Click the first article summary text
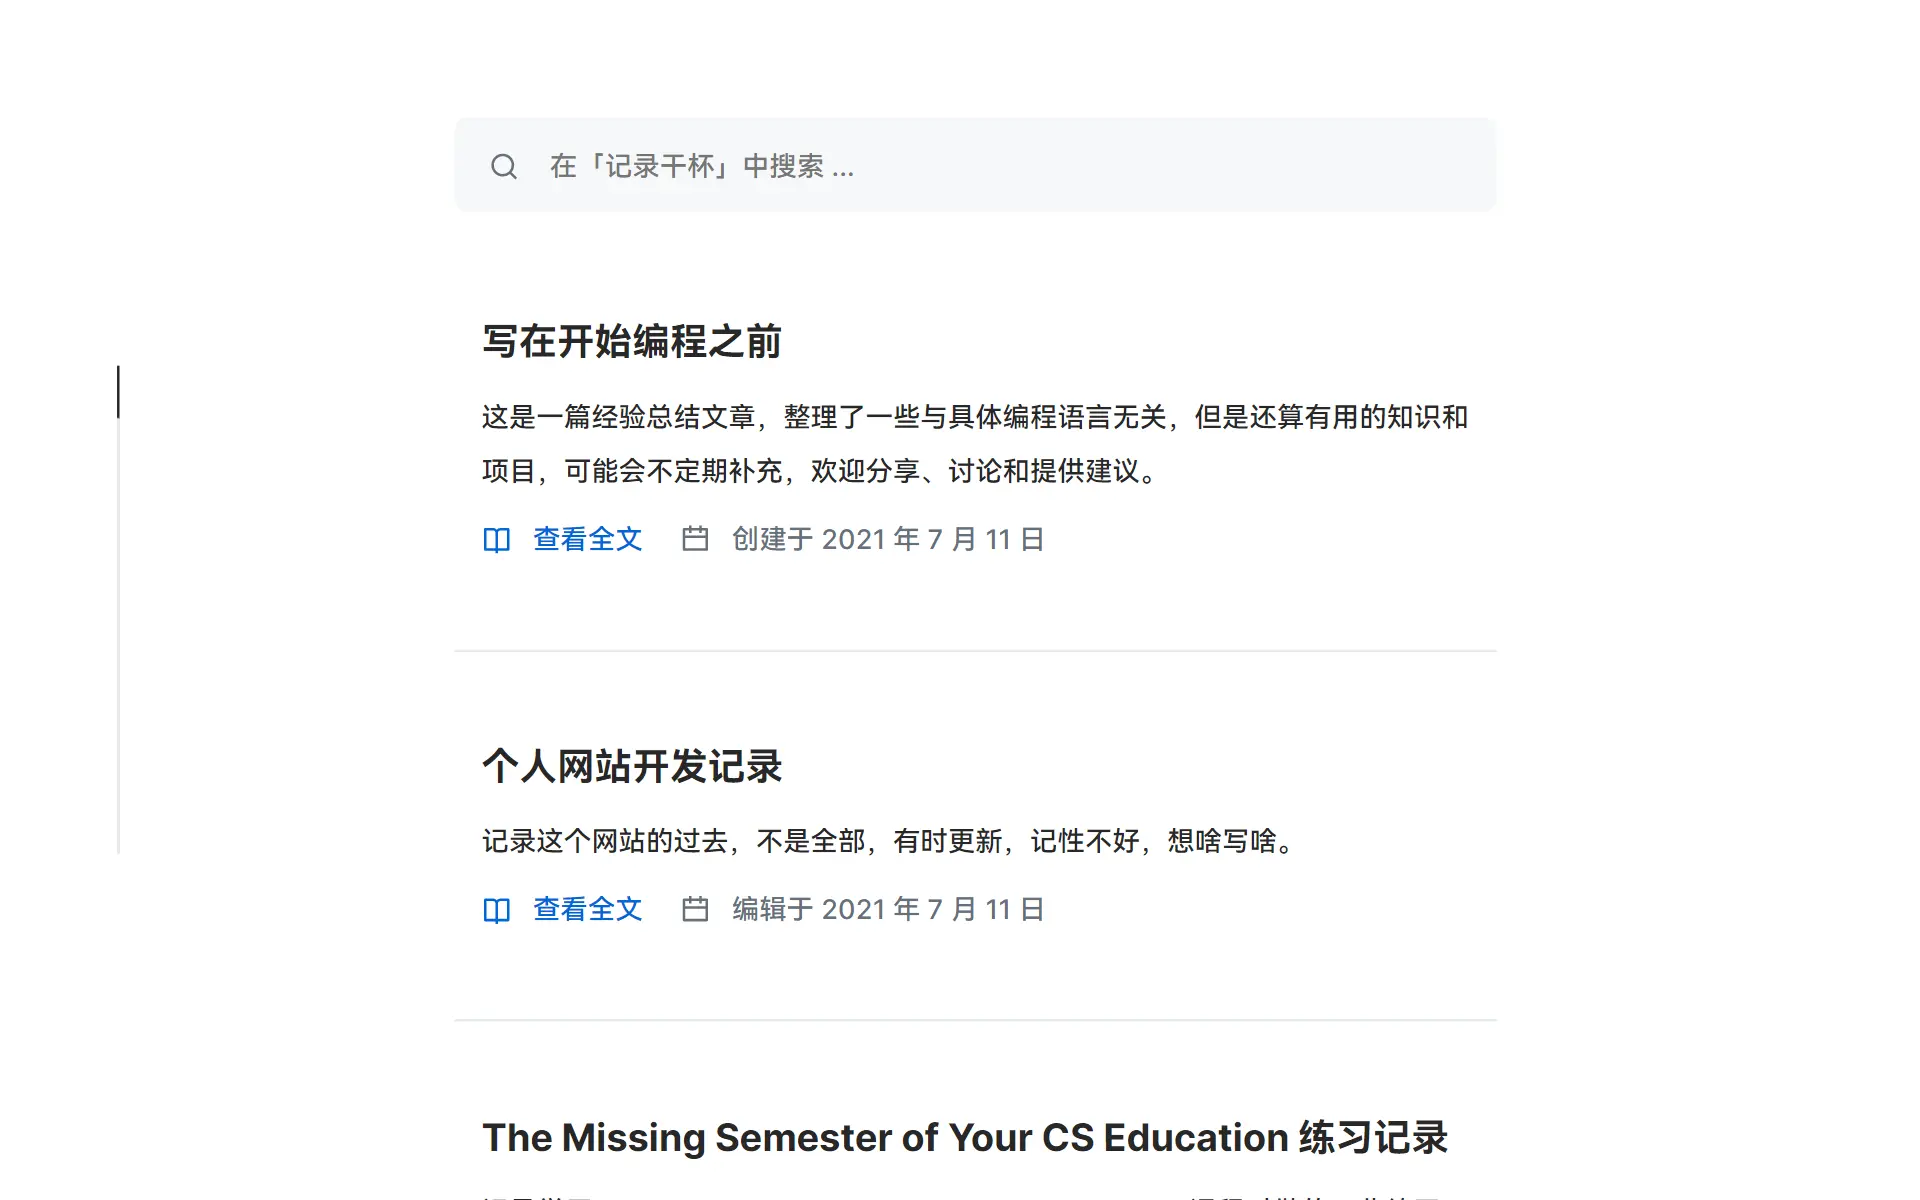 click(x=975, y=445)
